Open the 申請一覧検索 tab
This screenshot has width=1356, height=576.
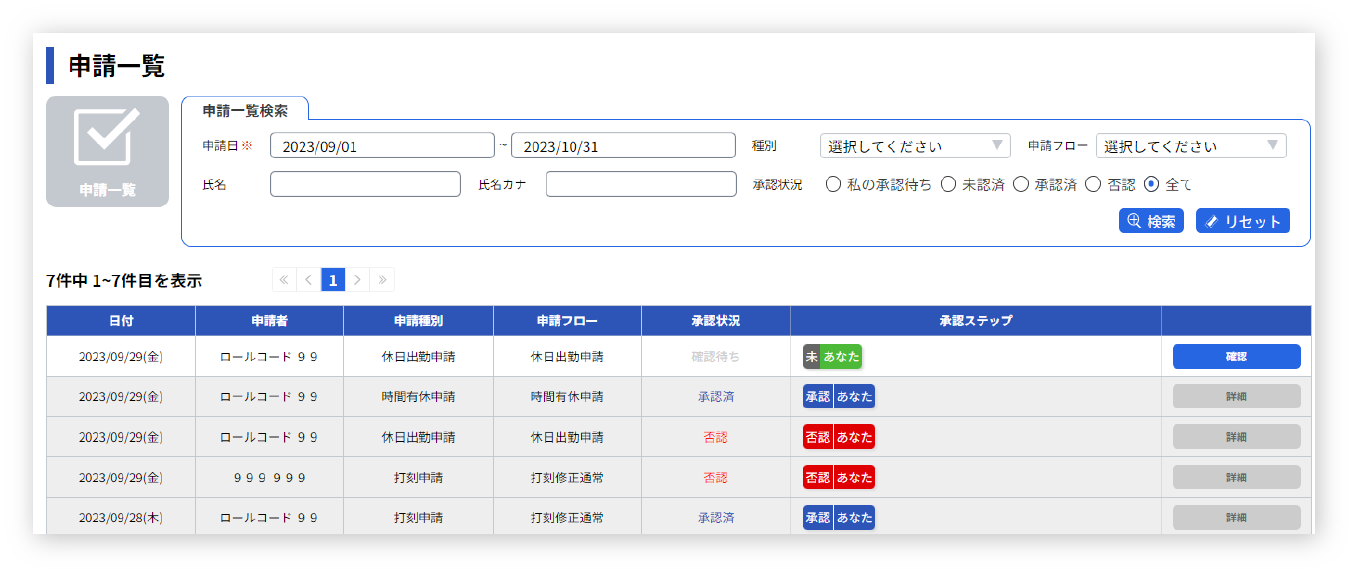pyautogui.click(x=245, y=110)
